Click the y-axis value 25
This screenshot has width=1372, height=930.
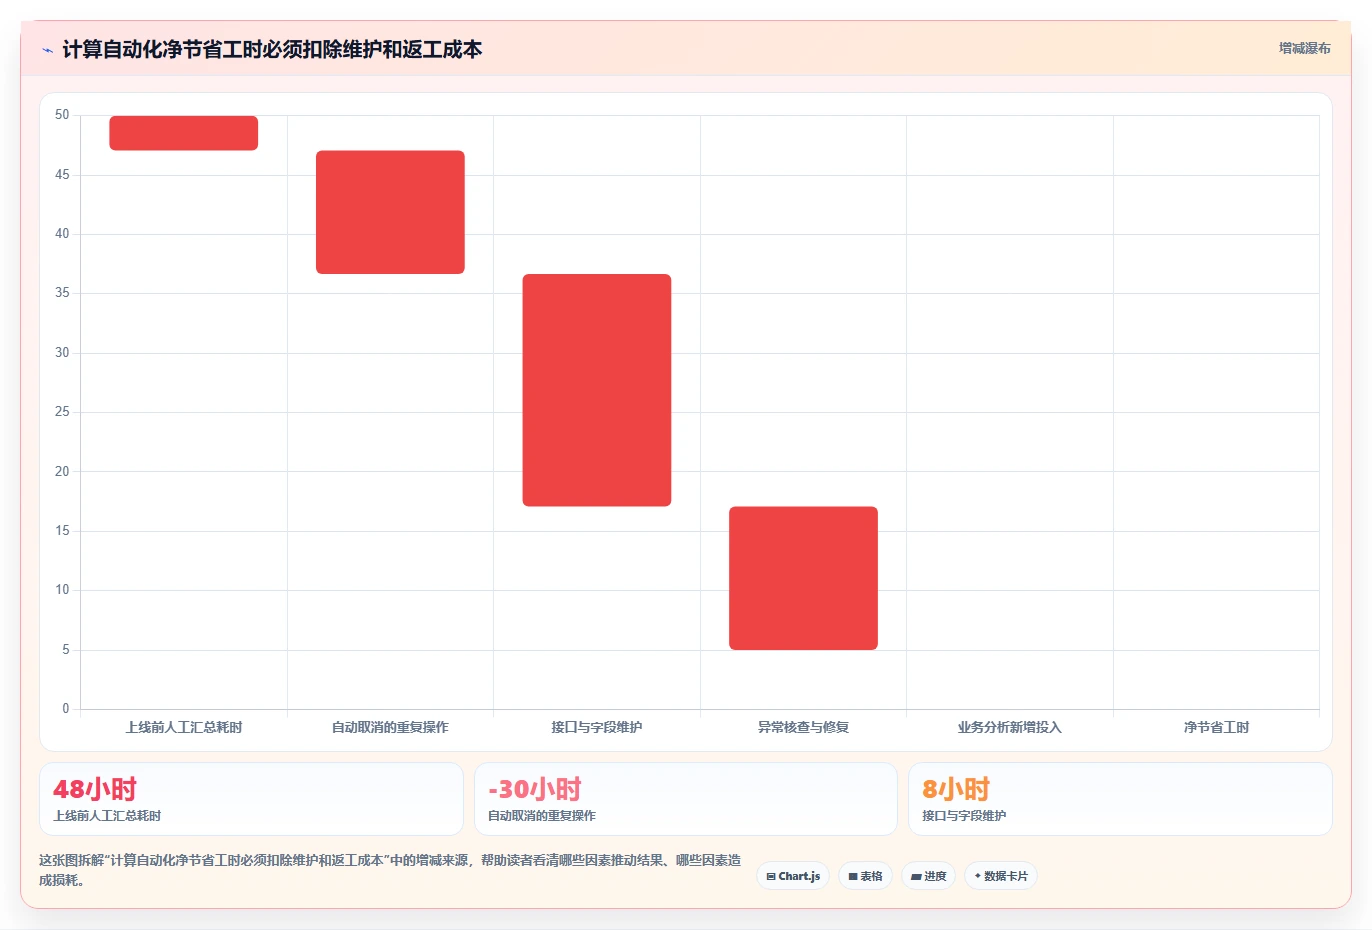pyautogui.click(x=62, y=412)
